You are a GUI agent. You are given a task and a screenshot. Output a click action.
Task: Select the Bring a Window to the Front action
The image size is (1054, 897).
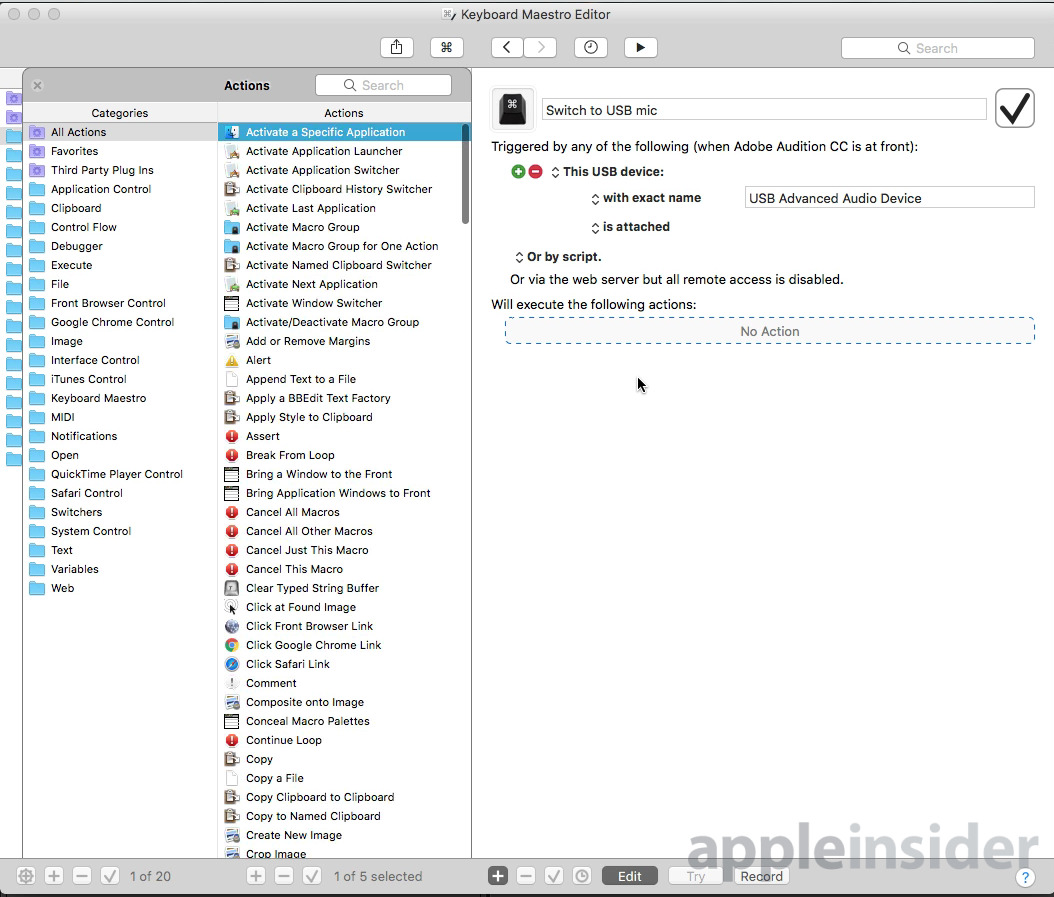[340, 474]
